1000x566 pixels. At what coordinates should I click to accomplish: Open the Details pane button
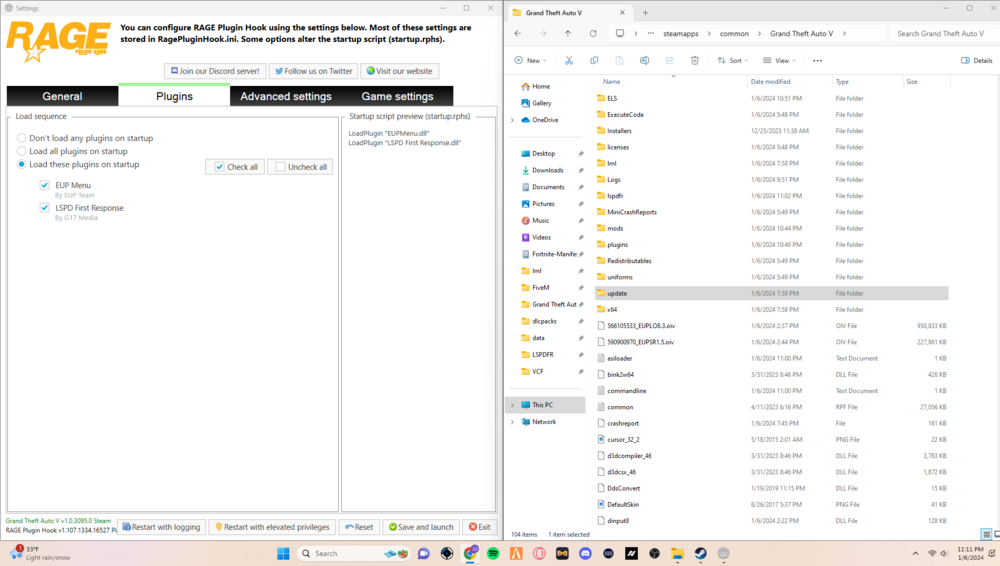coord(976,61)
